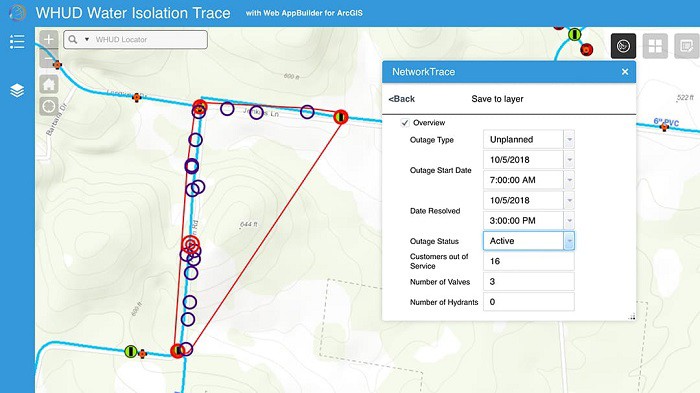Click the <Back link
This screenshot has height=393, width=700.
(x=402, y=99)
